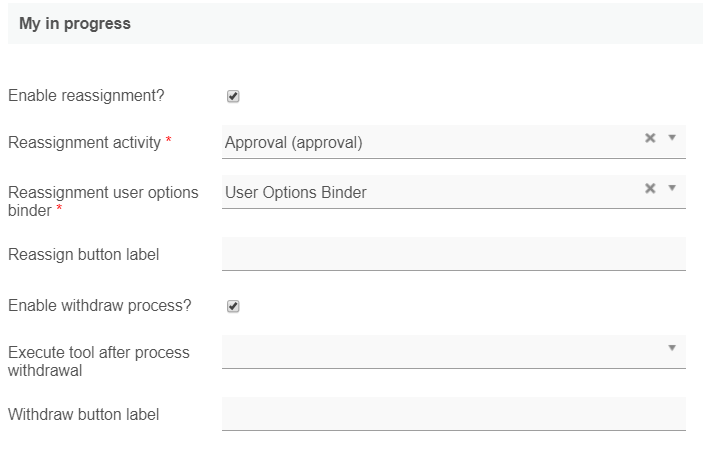Click the 'Reassignment activity' label

(x=84, y=143)
